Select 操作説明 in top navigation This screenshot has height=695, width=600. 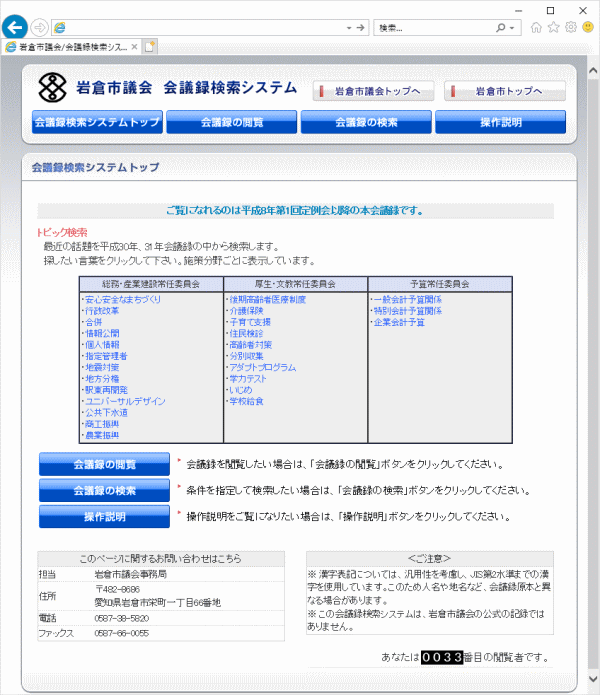pos(500,122)
